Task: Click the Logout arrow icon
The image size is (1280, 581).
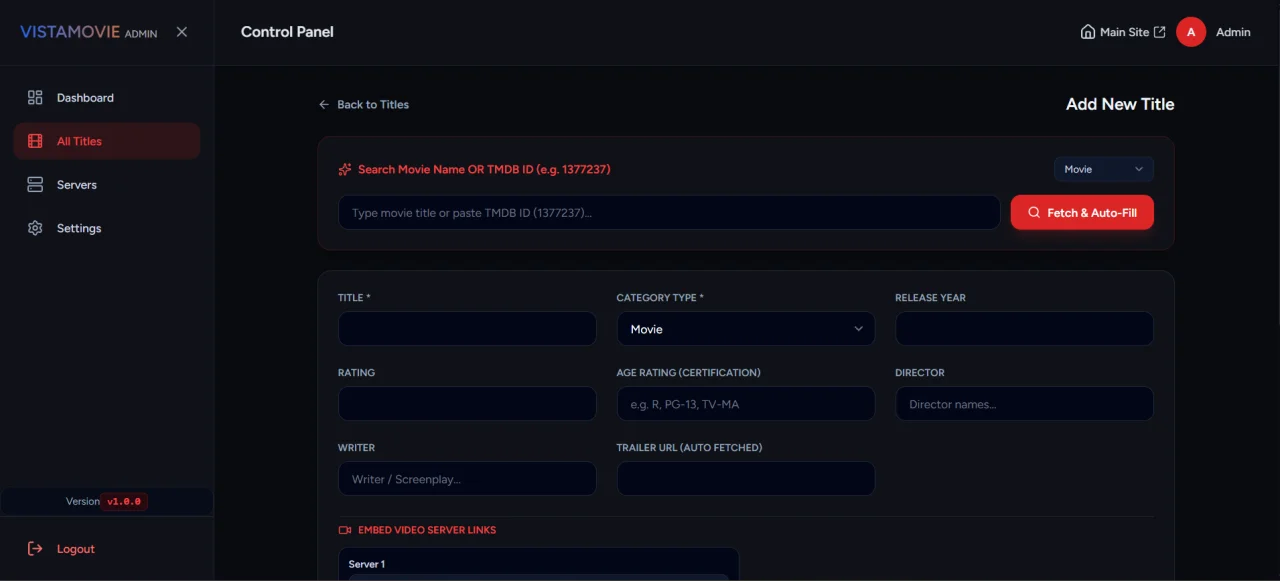Action: [x=35, y=549]
